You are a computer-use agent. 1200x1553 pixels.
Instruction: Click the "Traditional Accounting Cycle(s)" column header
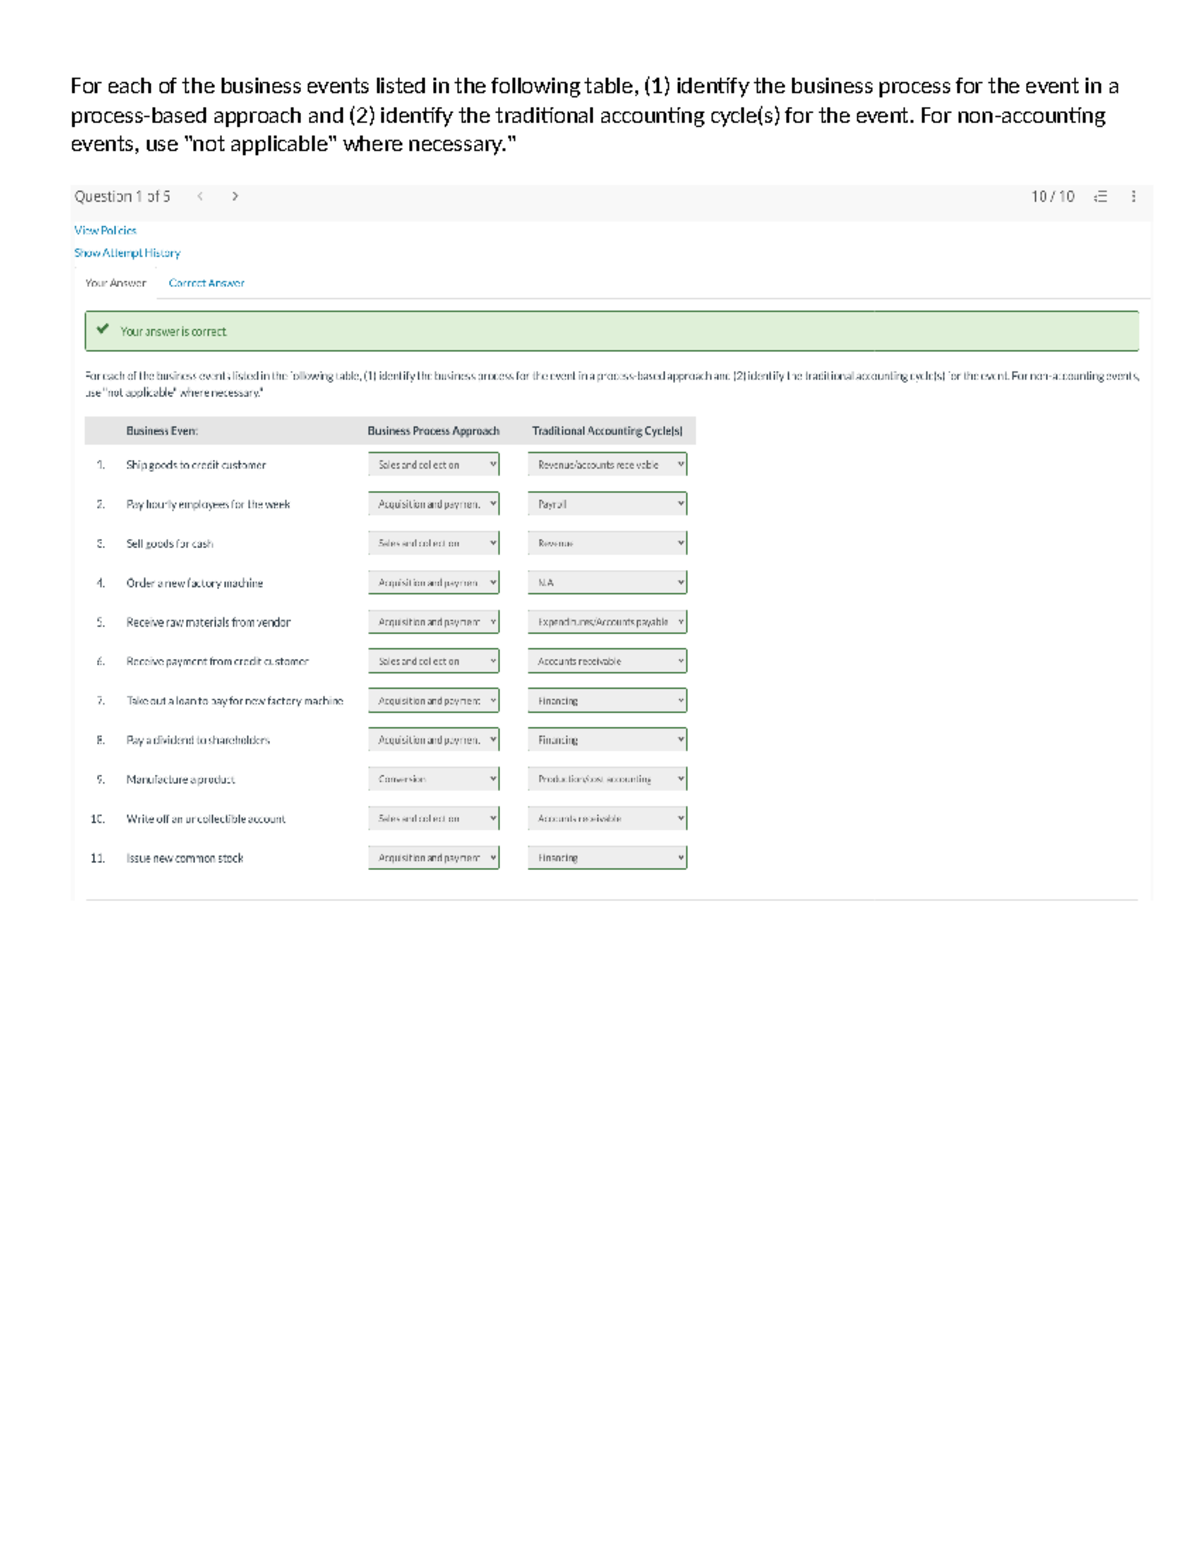pos(607,431)
